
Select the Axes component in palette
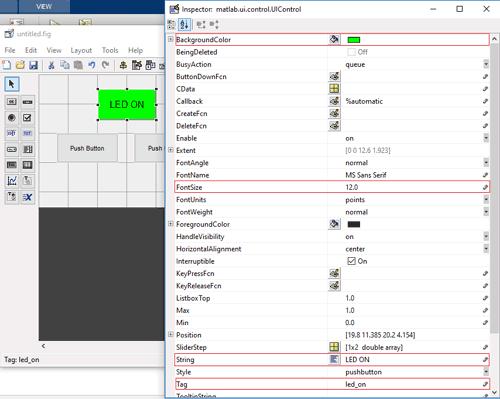pyautogui.click(x=12, y=181)
